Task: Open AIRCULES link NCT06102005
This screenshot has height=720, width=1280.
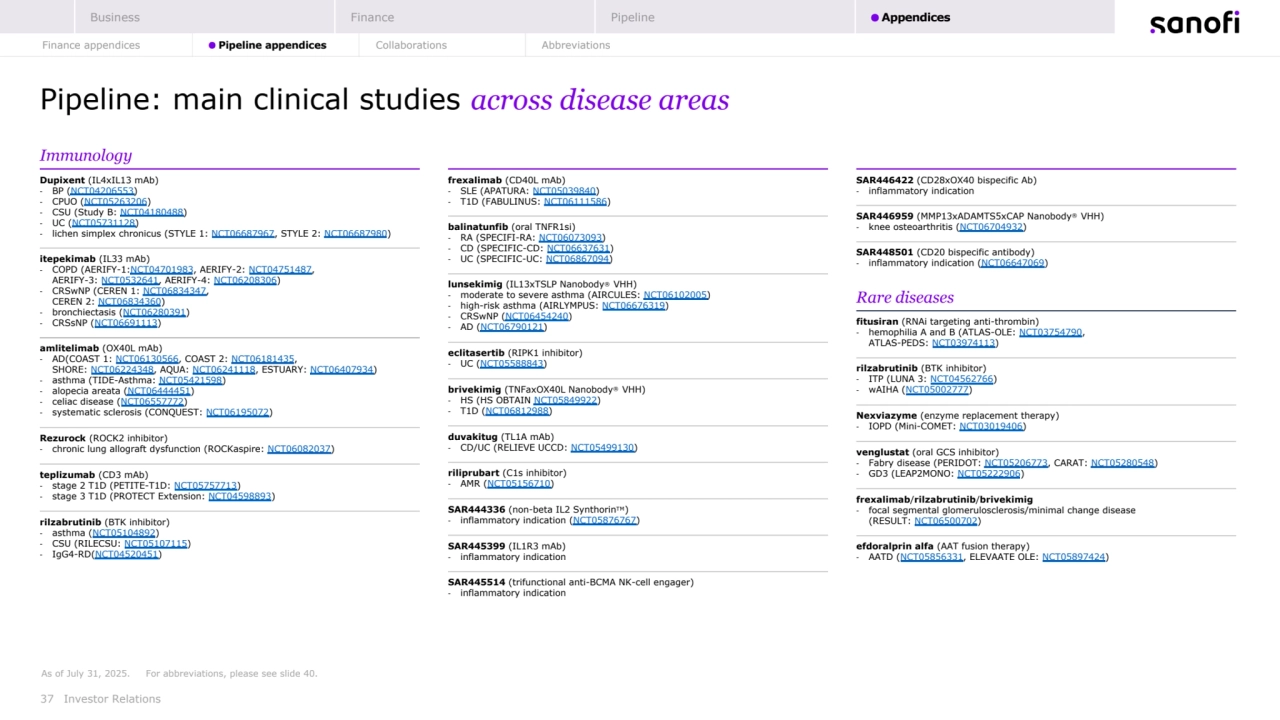Action: (676, 295)
